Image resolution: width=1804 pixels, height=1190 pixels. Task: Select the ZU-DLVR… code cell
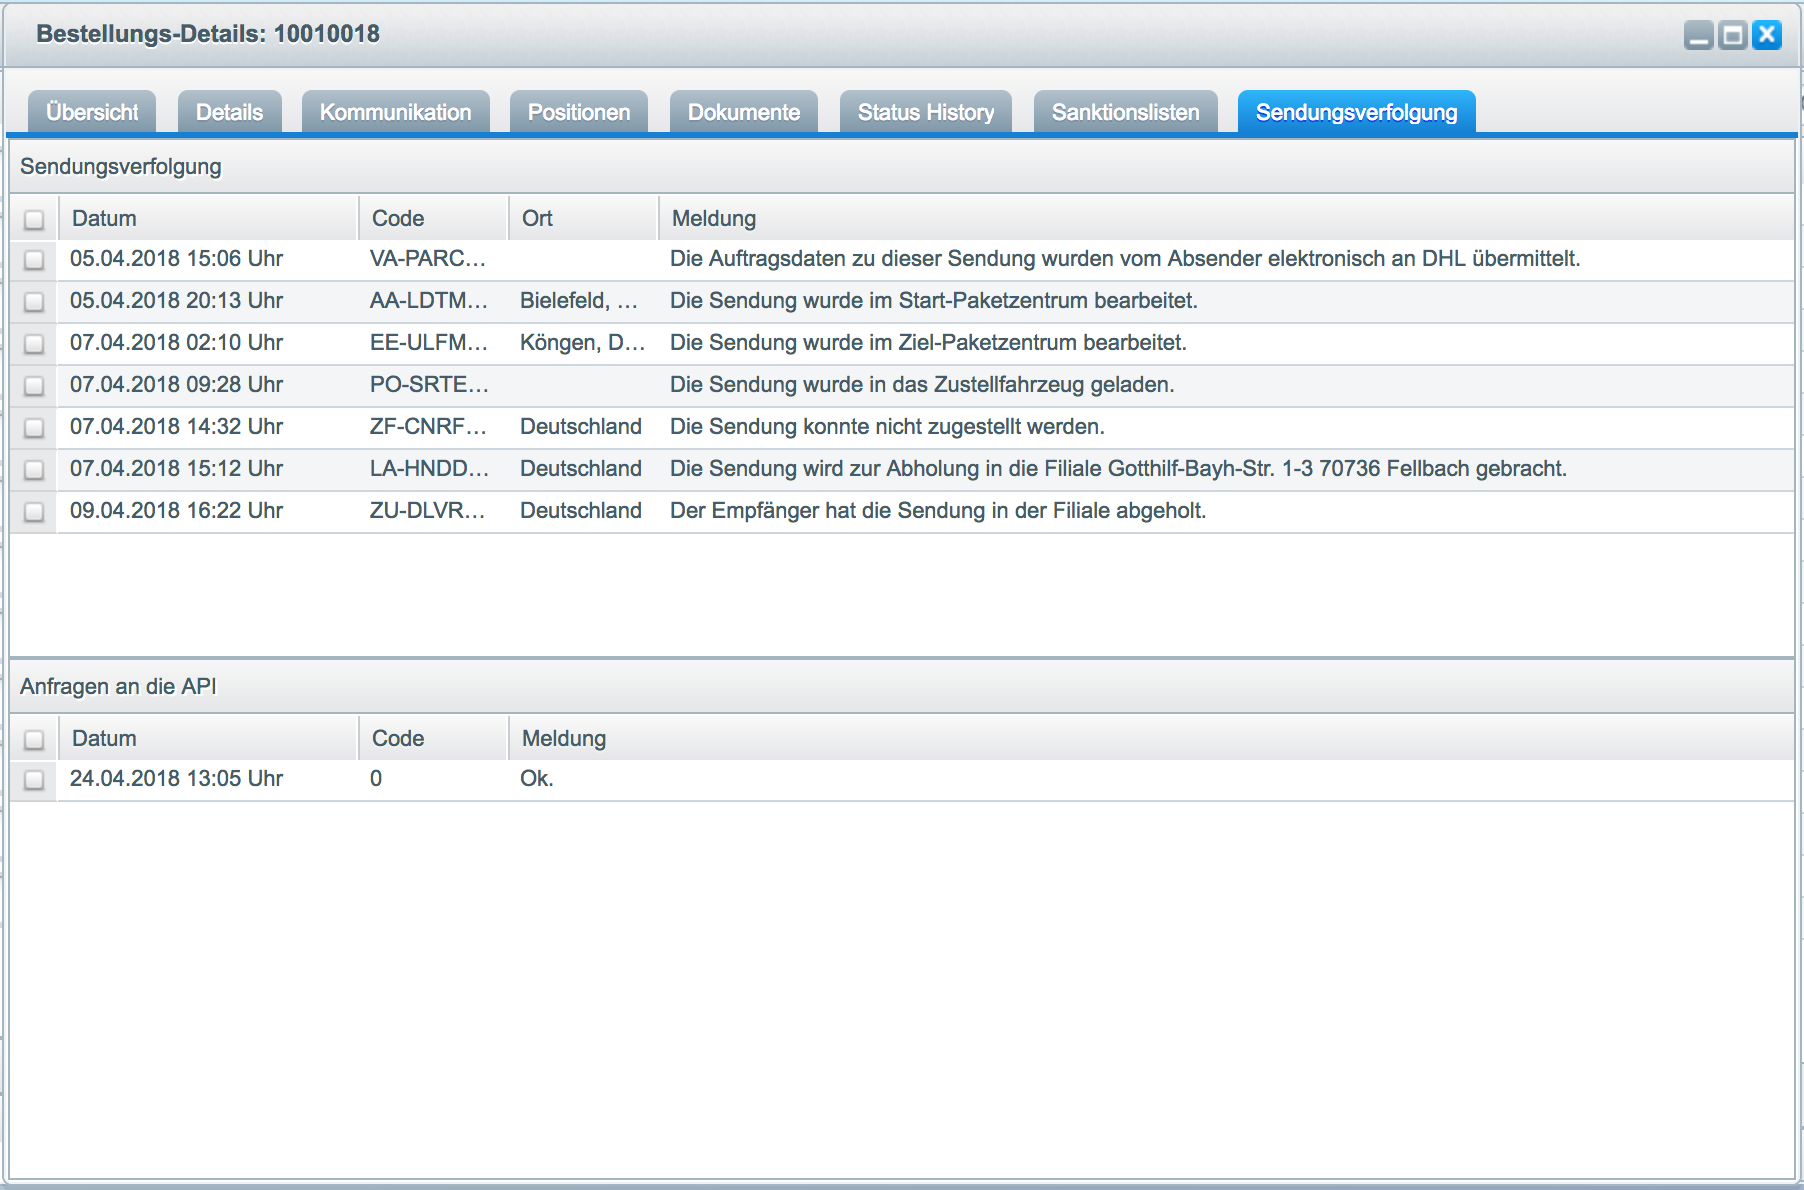point(428,511)
